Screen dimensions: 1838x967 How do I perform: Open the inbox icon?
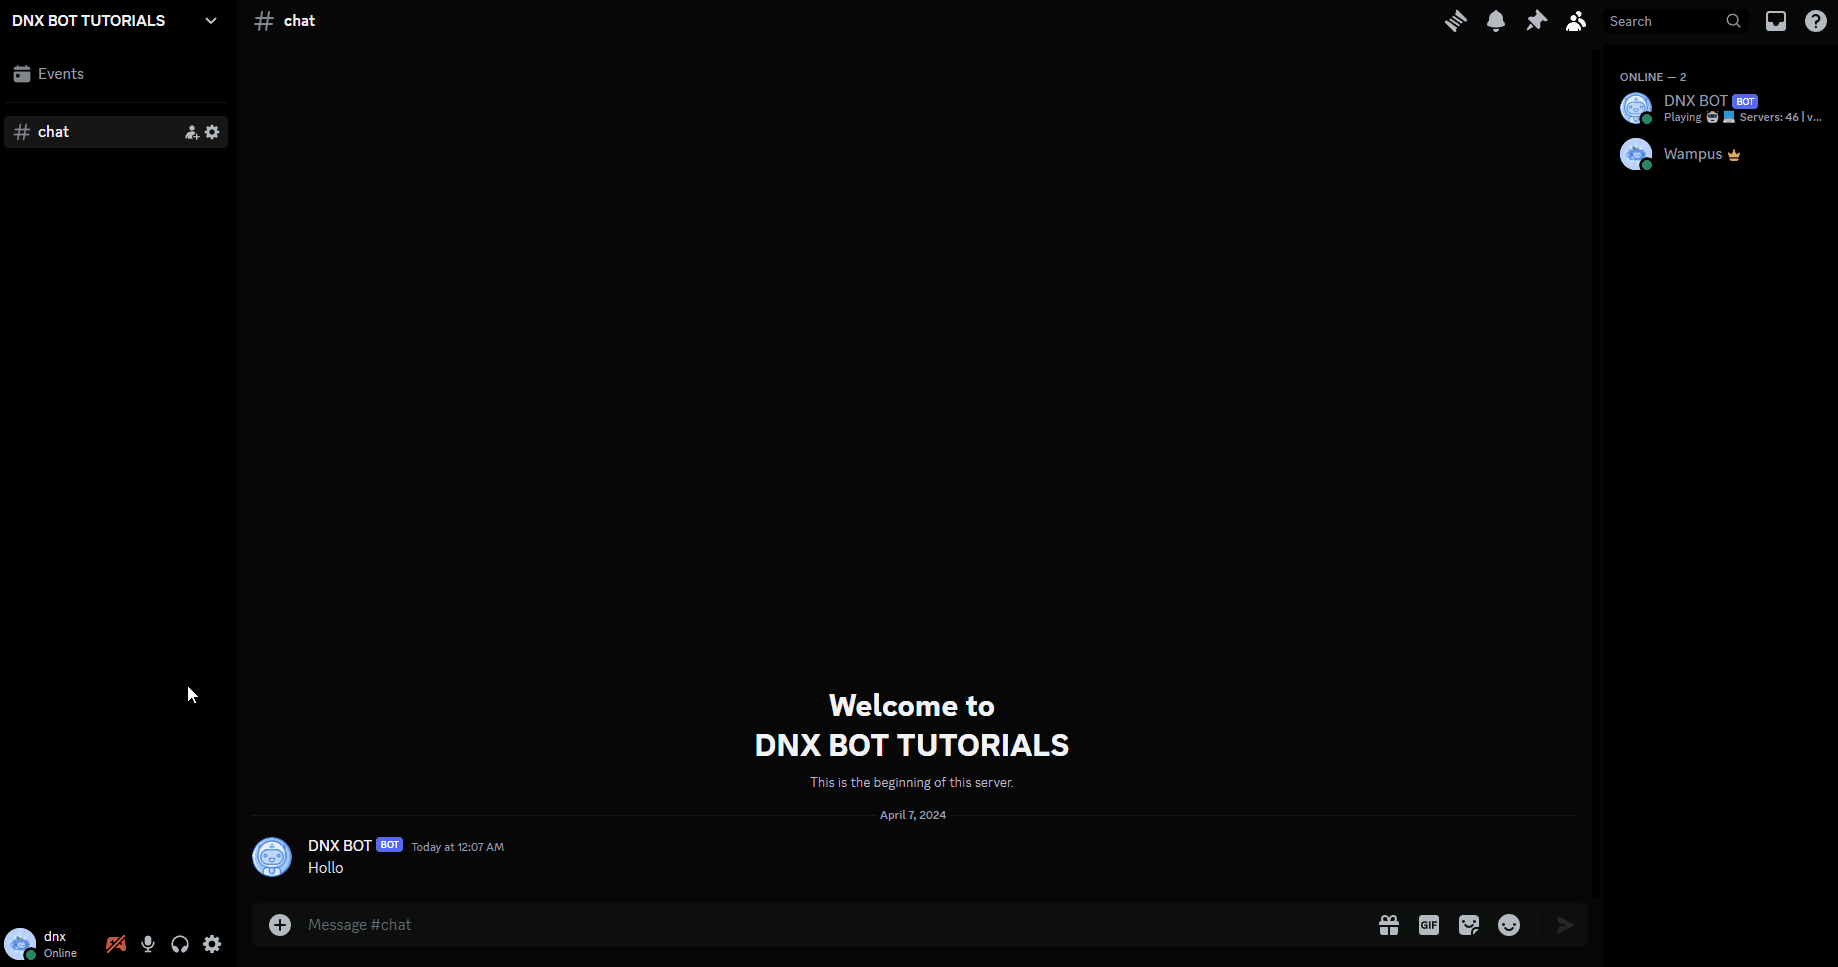(x=1775, y=21)
